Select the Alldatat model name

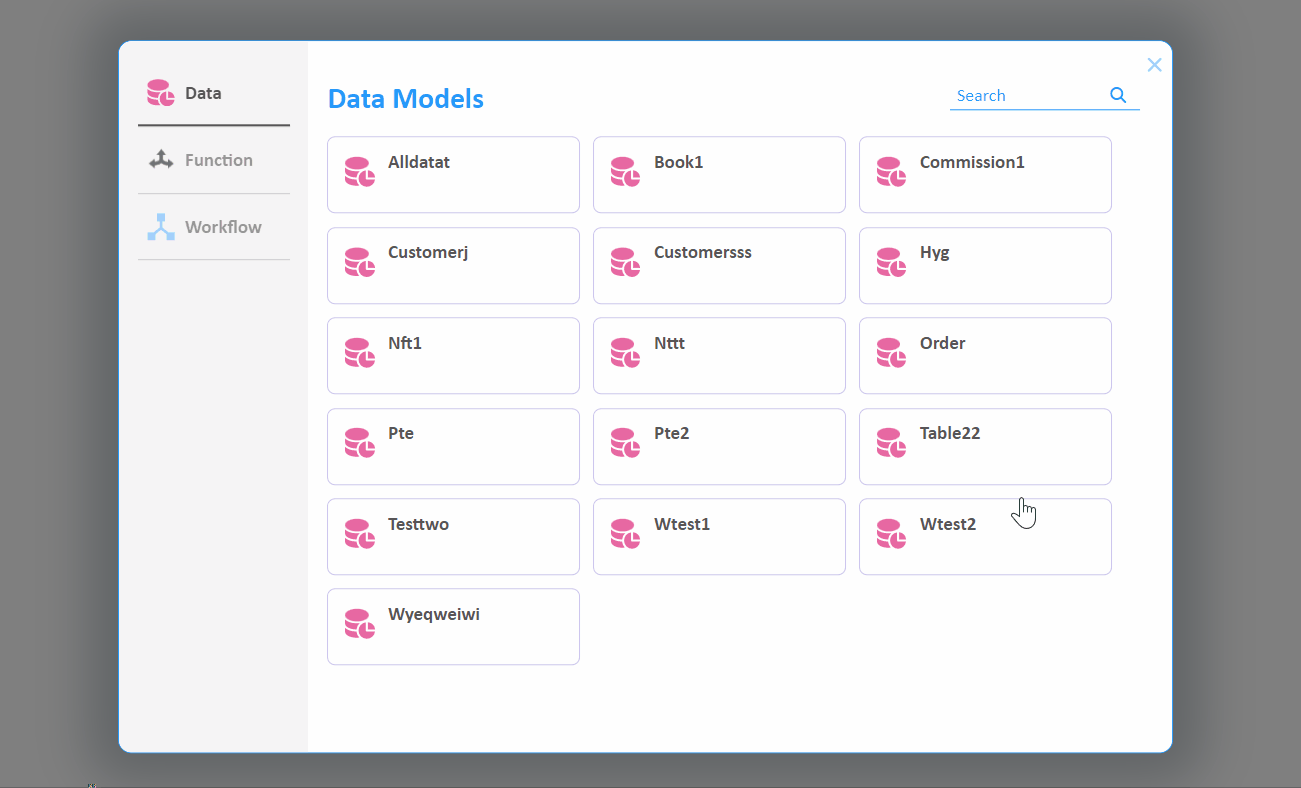pos(419,162)
